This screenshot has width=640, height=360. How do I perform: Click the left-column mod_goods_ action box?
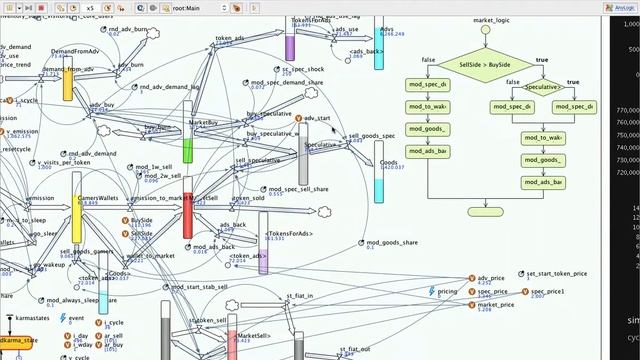[428, 129]
